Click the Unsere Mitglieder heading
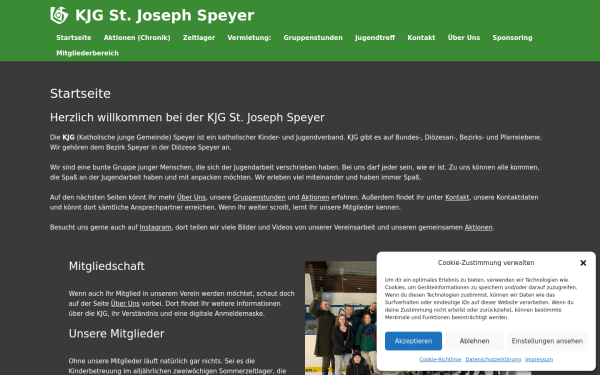Screen dimensions: 600x375 pyautogui.click(x=117, y=334)
